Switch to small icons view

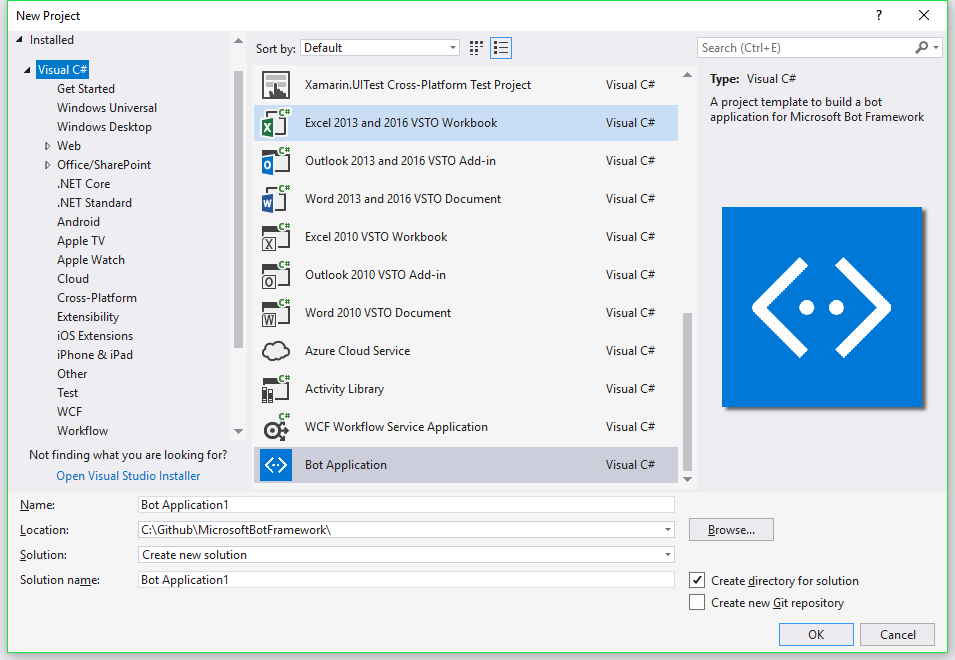click(476, 48)
